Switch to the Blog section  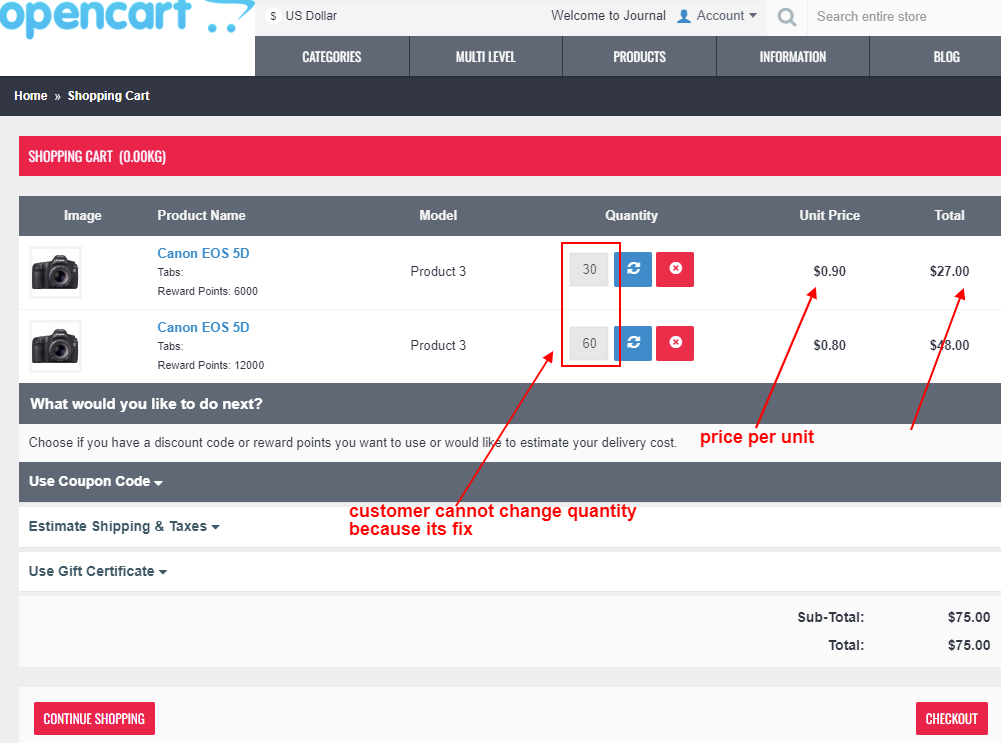pyautogui.click(x=946, y=56)
